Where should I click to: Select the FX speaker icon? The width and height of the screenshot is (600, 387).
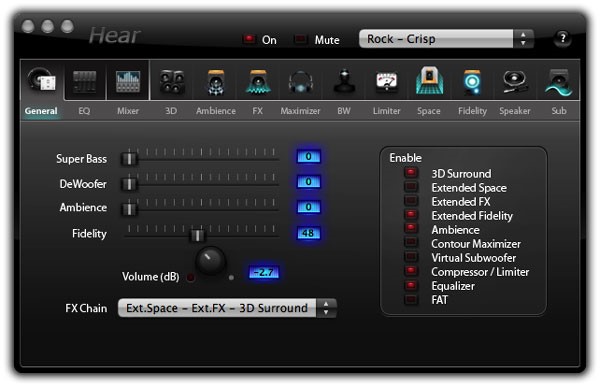pos(258,82)
